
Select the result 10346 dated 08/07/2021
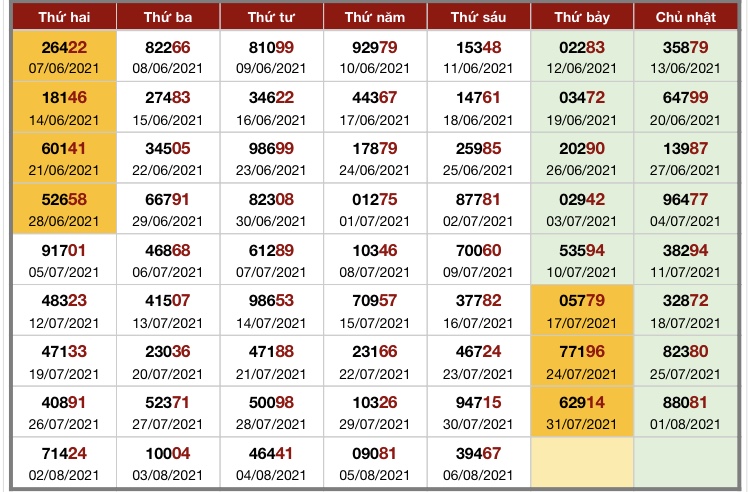[374, 260]
